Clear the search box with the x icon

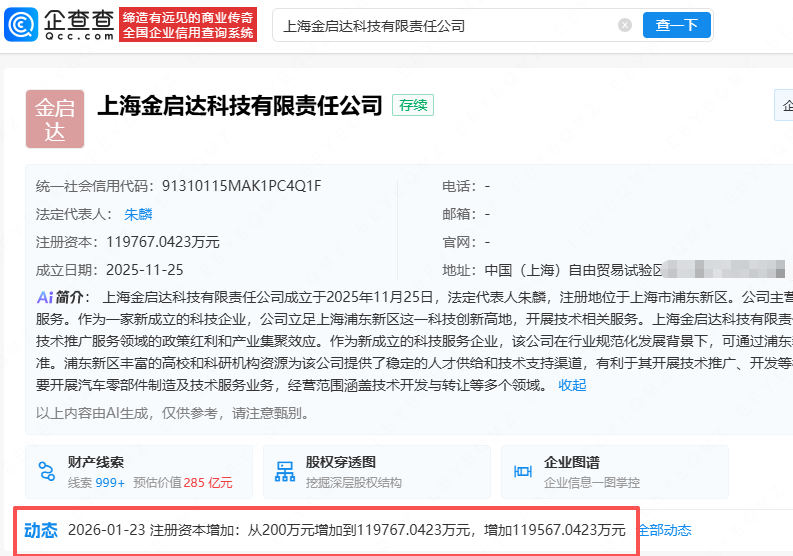coord(625,25)
